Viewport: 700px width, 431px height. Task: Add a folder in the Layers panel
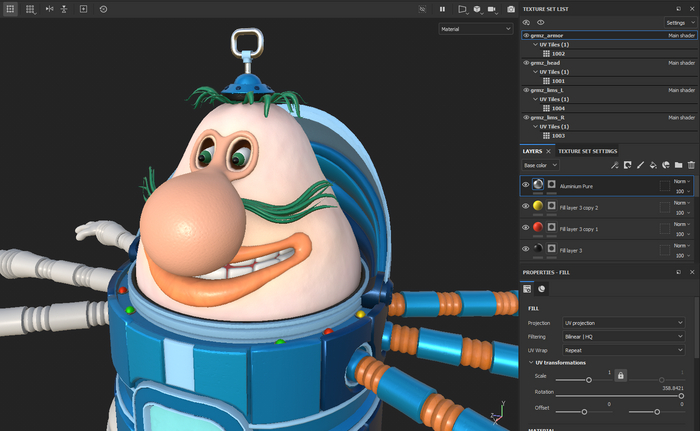coord(678,165)
